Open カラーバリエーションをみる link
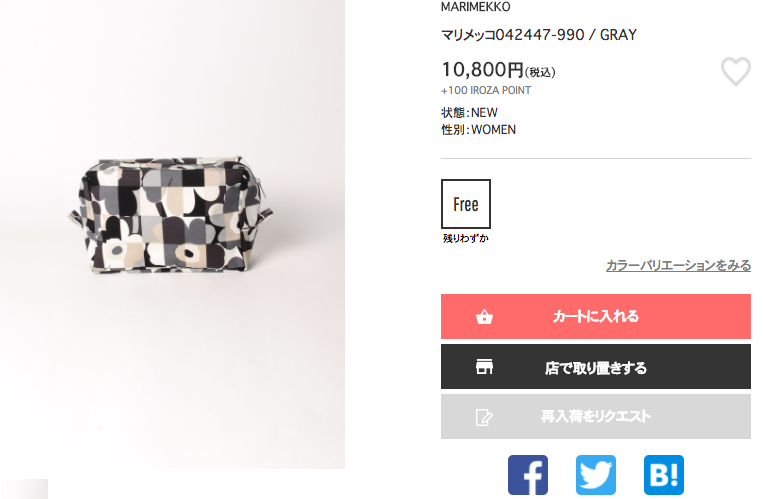This screenshot has height=499, width=763. tap(678, 265)
